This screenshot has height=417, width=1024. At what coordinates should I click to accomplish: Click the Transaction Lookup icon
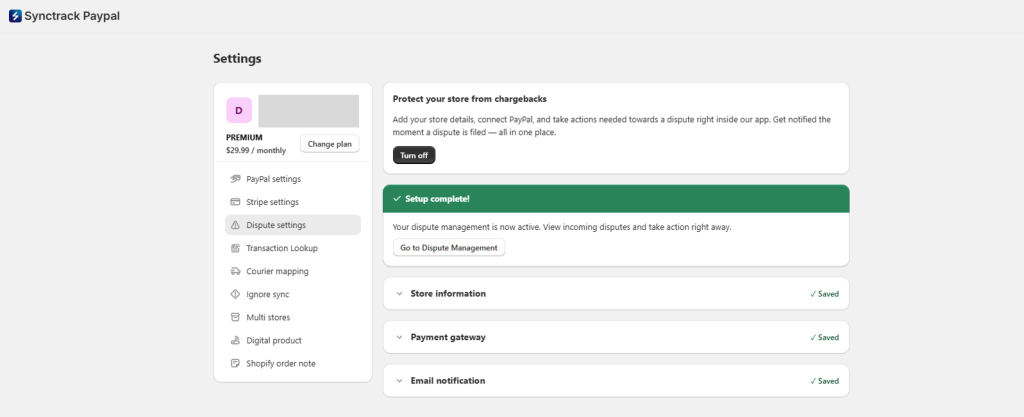[x=236, y=248]
